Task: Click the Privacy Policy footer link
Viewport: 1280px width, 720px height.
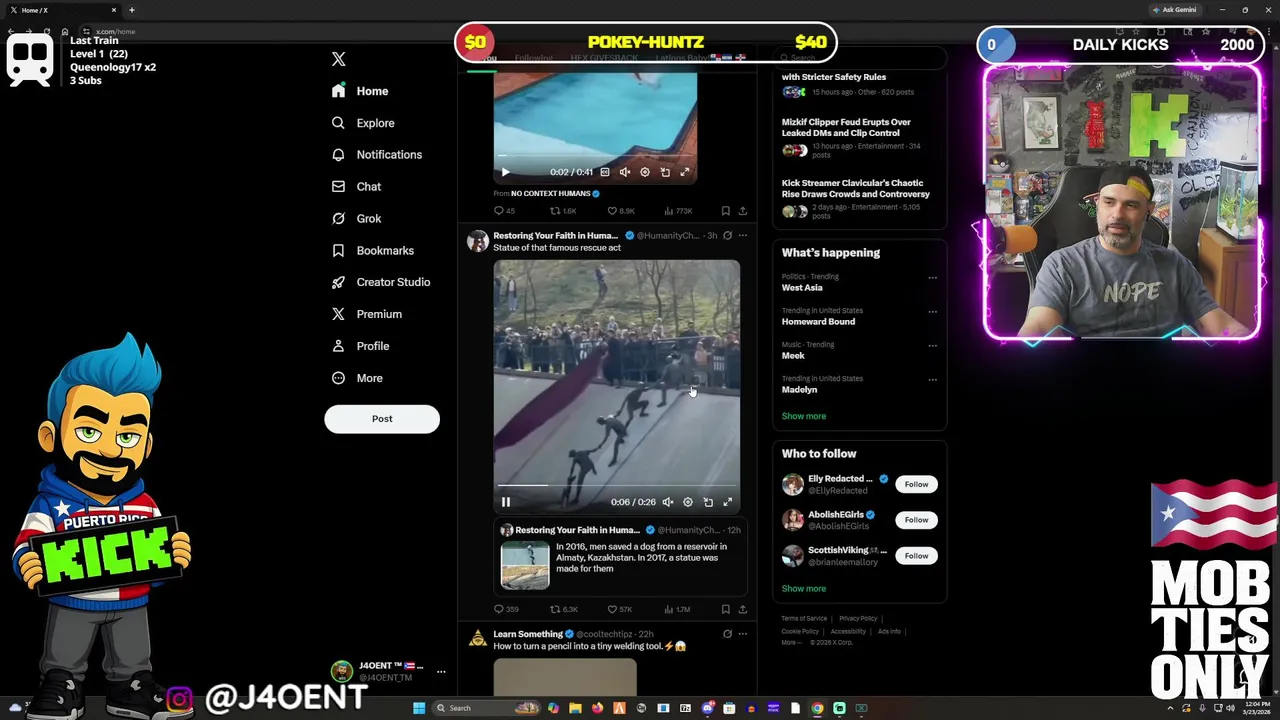Action: (x=858, y=618)
